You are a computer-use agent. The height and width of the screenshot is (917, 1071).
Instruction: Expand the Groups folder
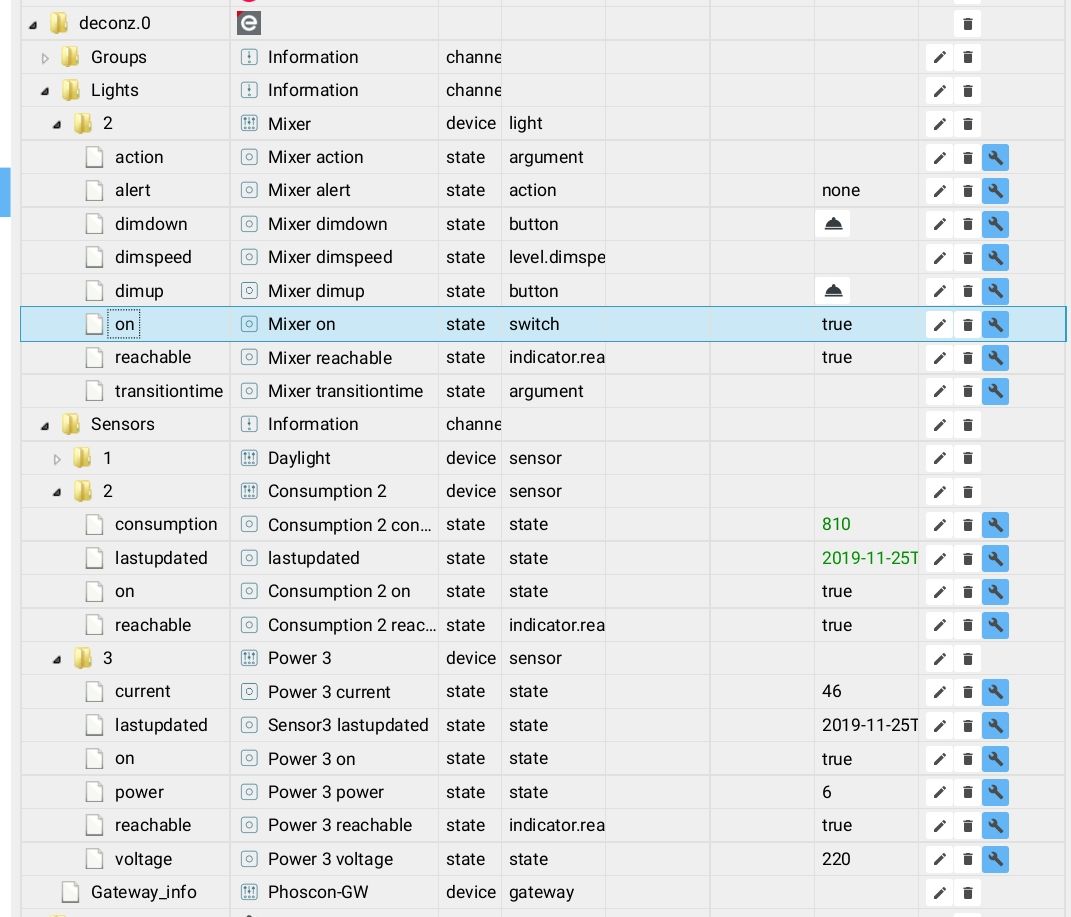(x=45, y=58)
